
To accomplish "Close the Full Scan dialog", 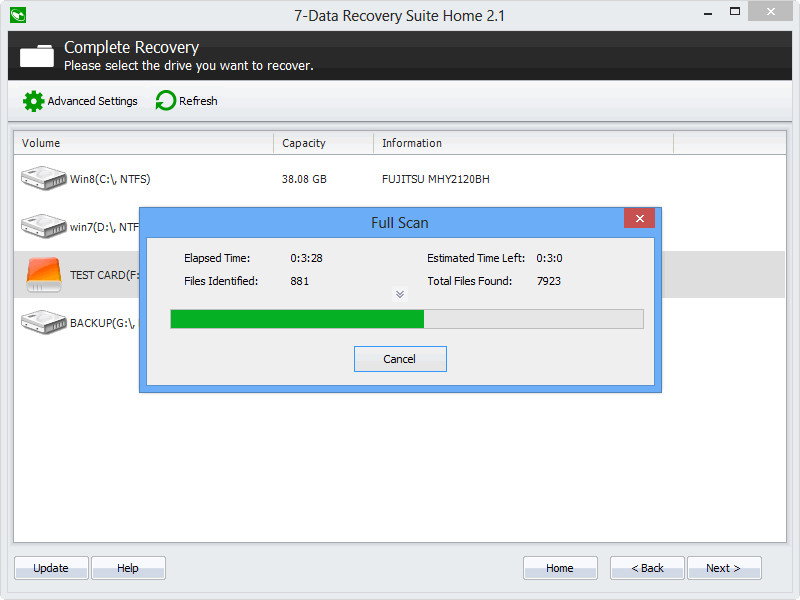I will 639,218.
